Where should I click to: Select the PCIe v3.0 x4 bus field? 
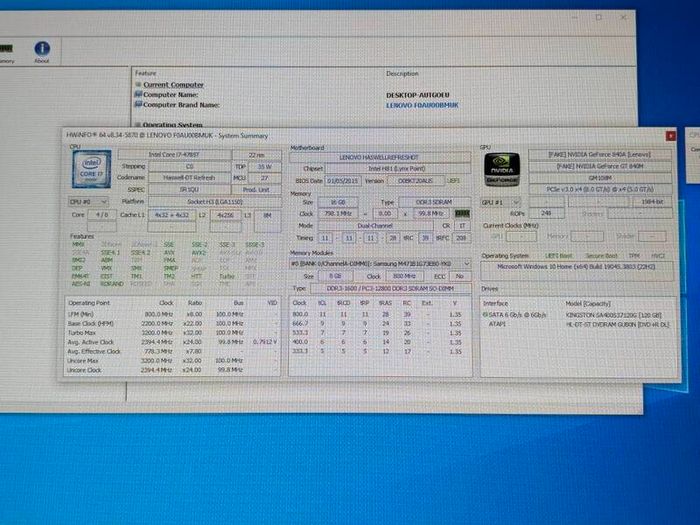tap(600, 189)
